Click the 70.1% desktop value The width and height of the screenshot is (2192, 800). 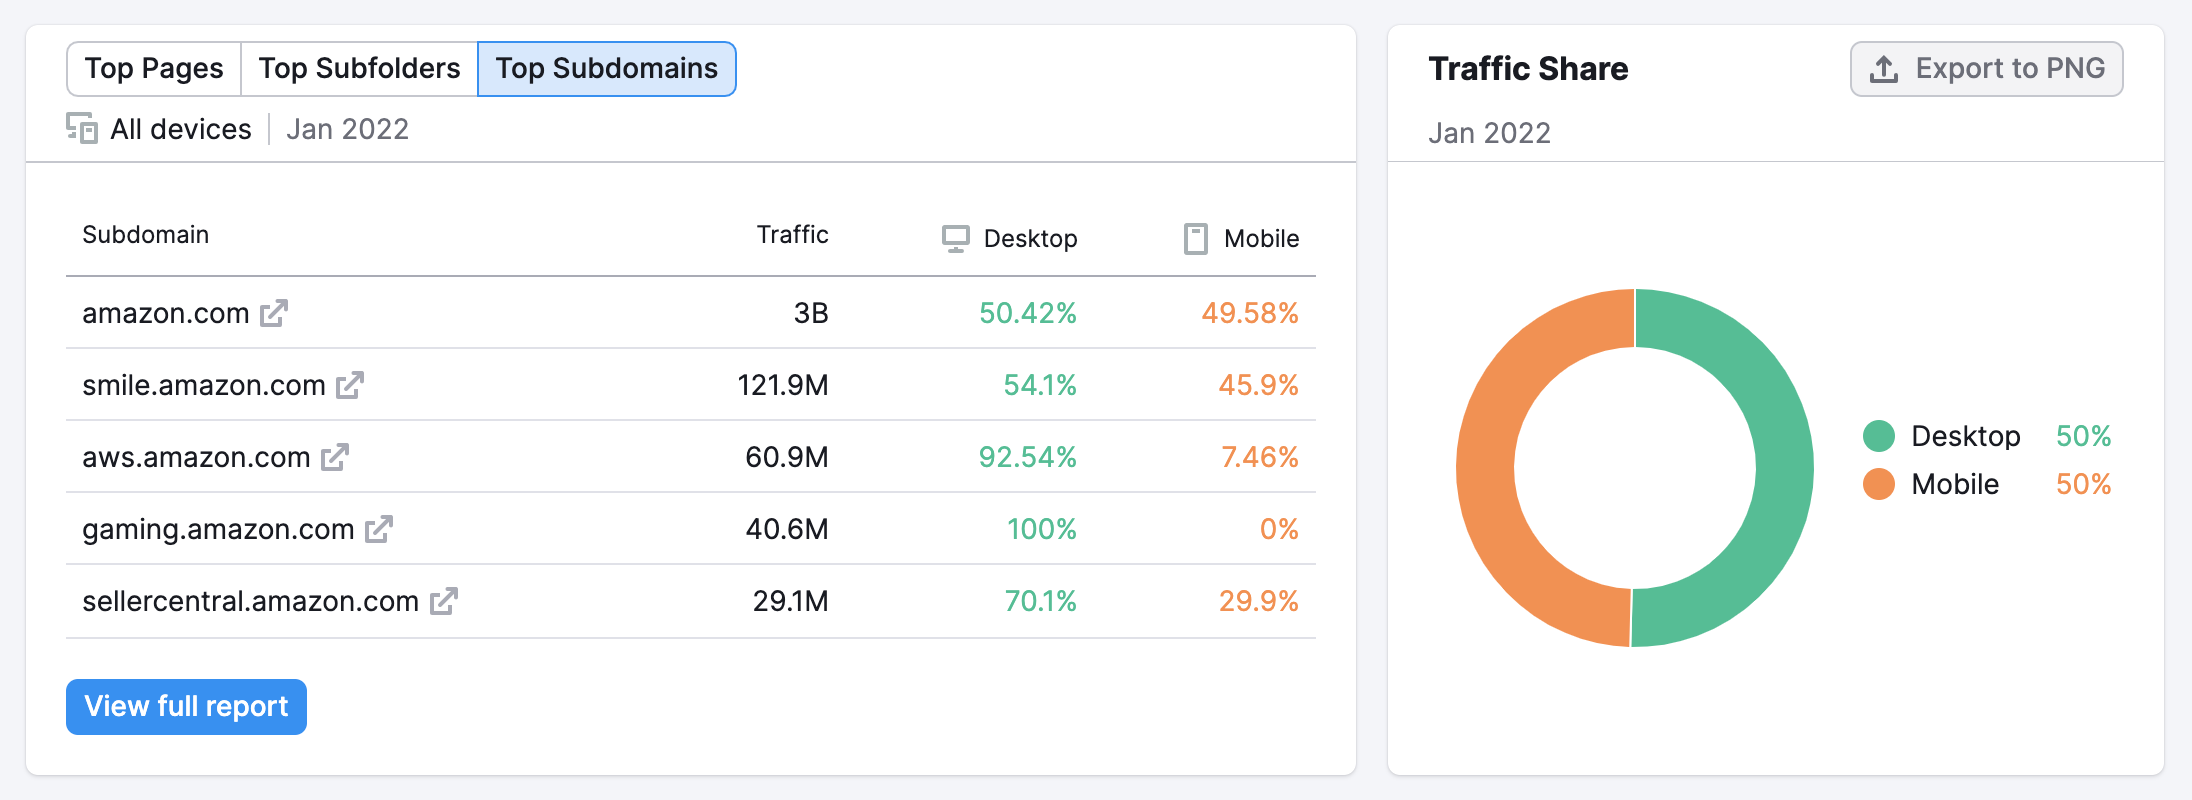[x=1041, y=601]
